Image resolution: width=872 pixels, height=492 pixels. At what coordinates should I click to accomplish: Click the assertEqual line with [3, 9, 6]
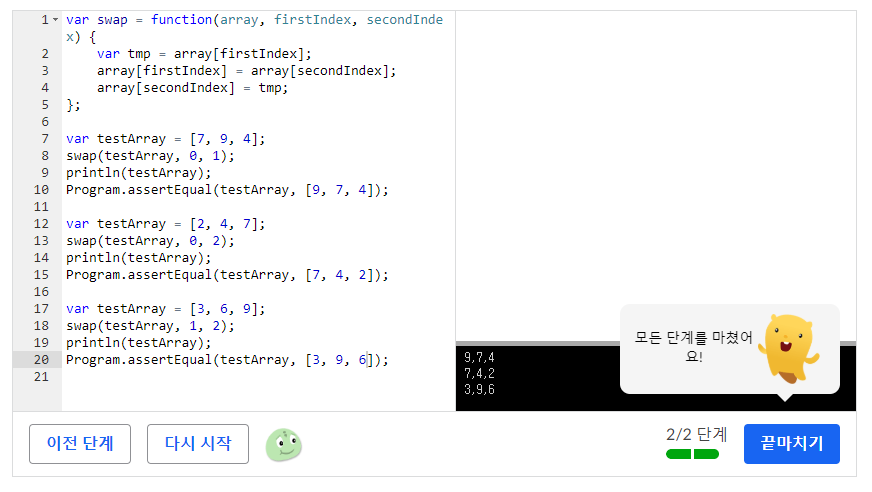[227, 360]
